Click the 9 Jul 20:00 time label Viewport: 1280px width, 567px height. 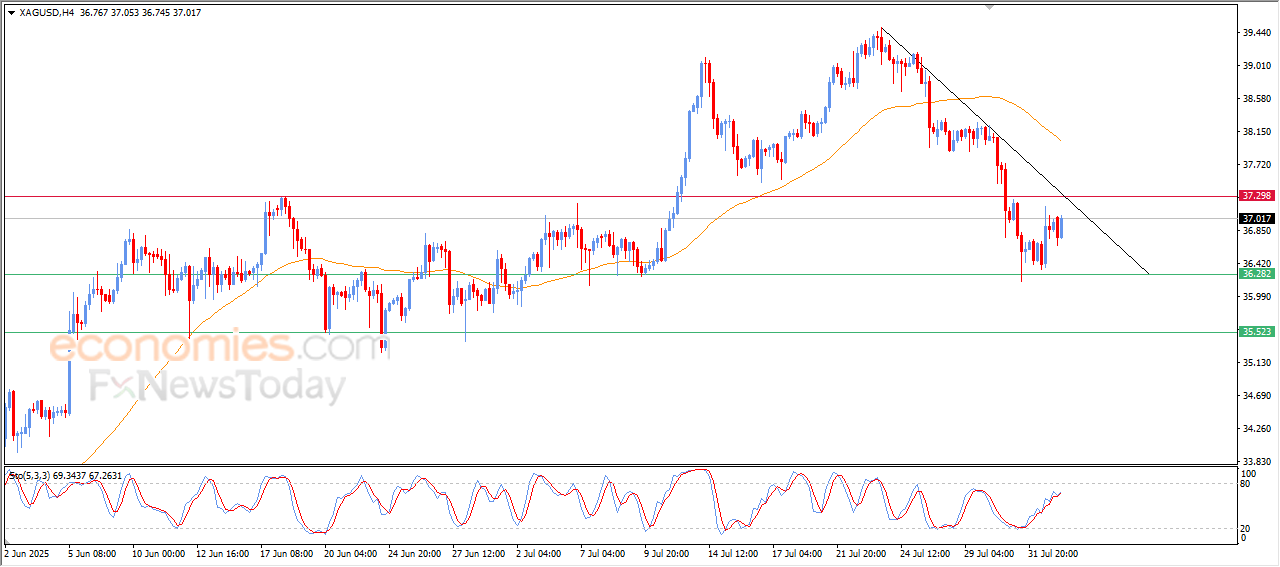tap(669, 552)
